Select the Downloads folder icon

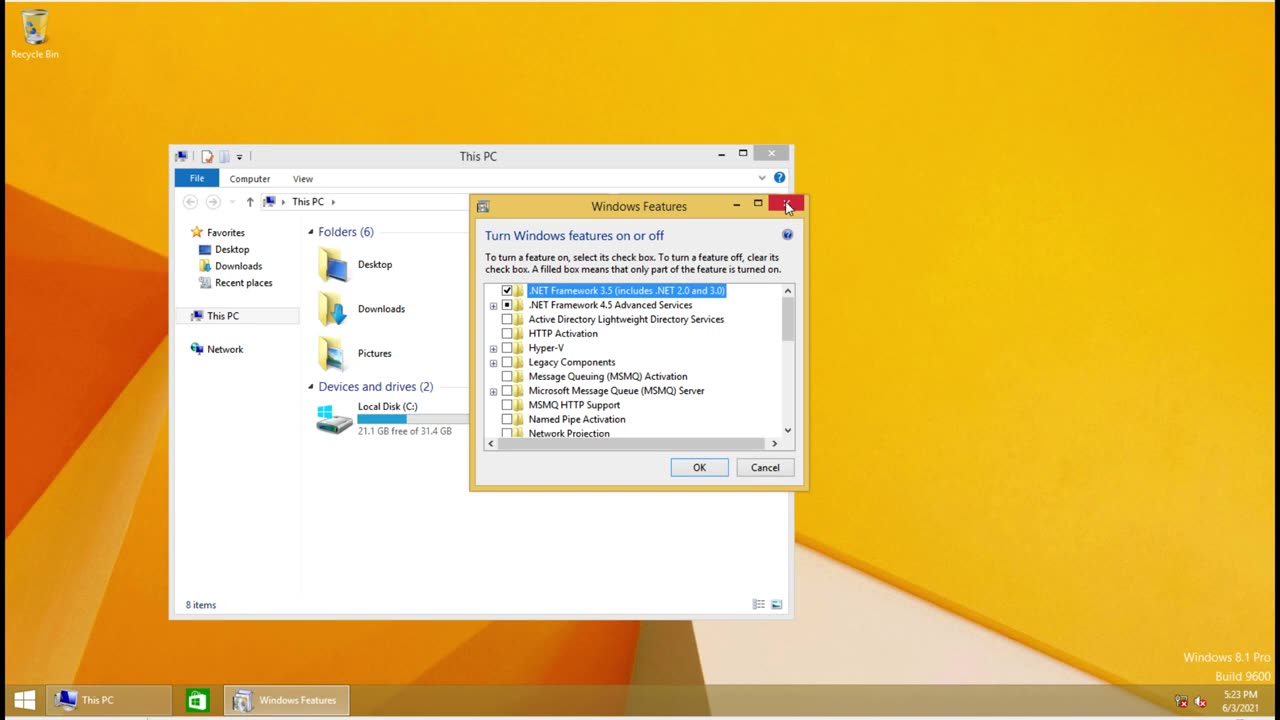click(x=333, y=309)
